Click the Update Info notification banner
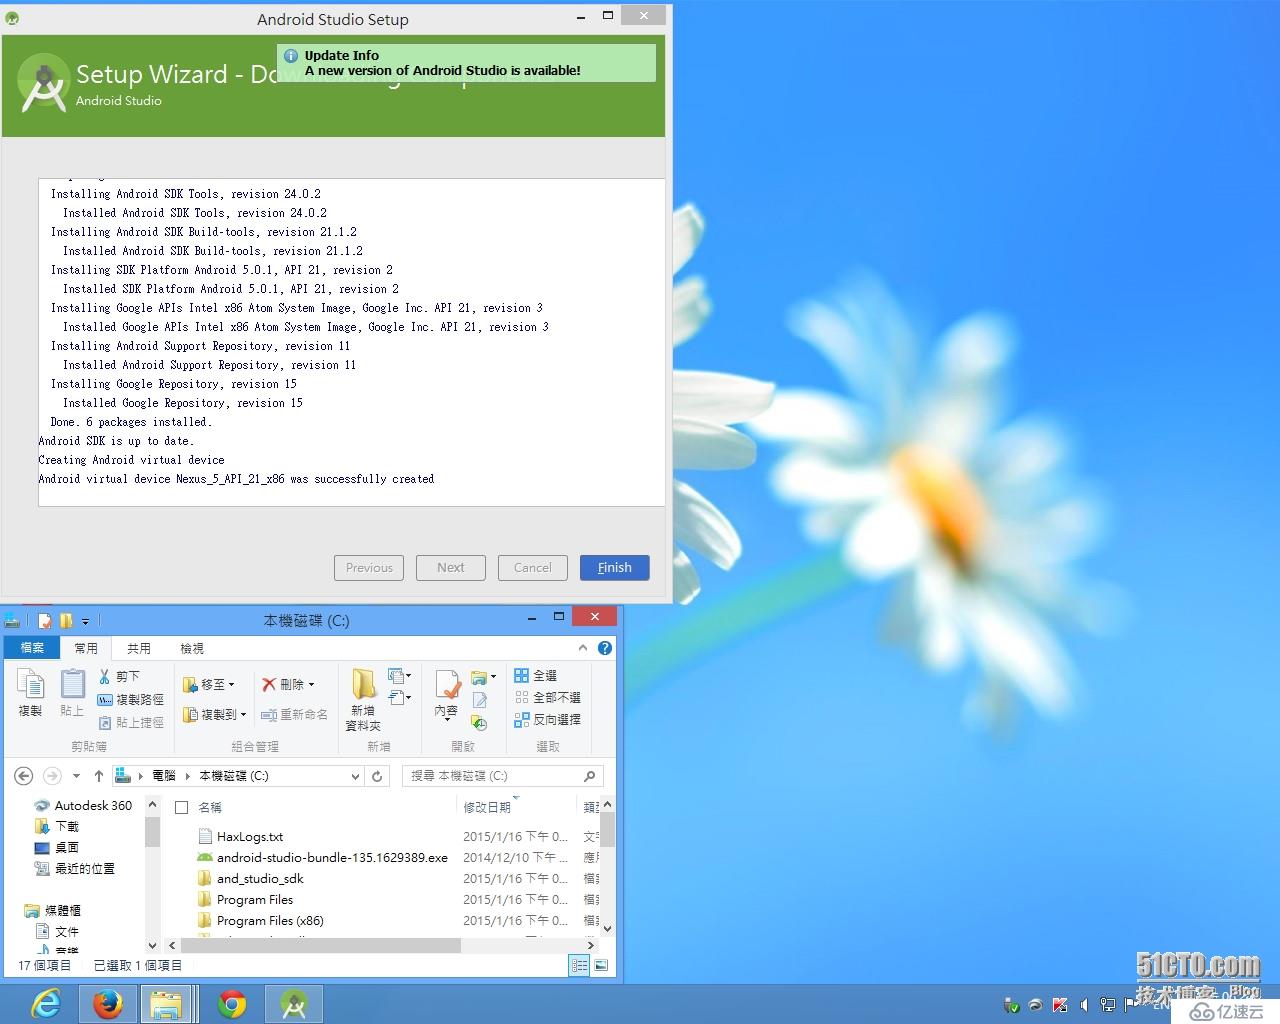The height and width of the screenshot is (1024, 1280). tap(466, 63)
